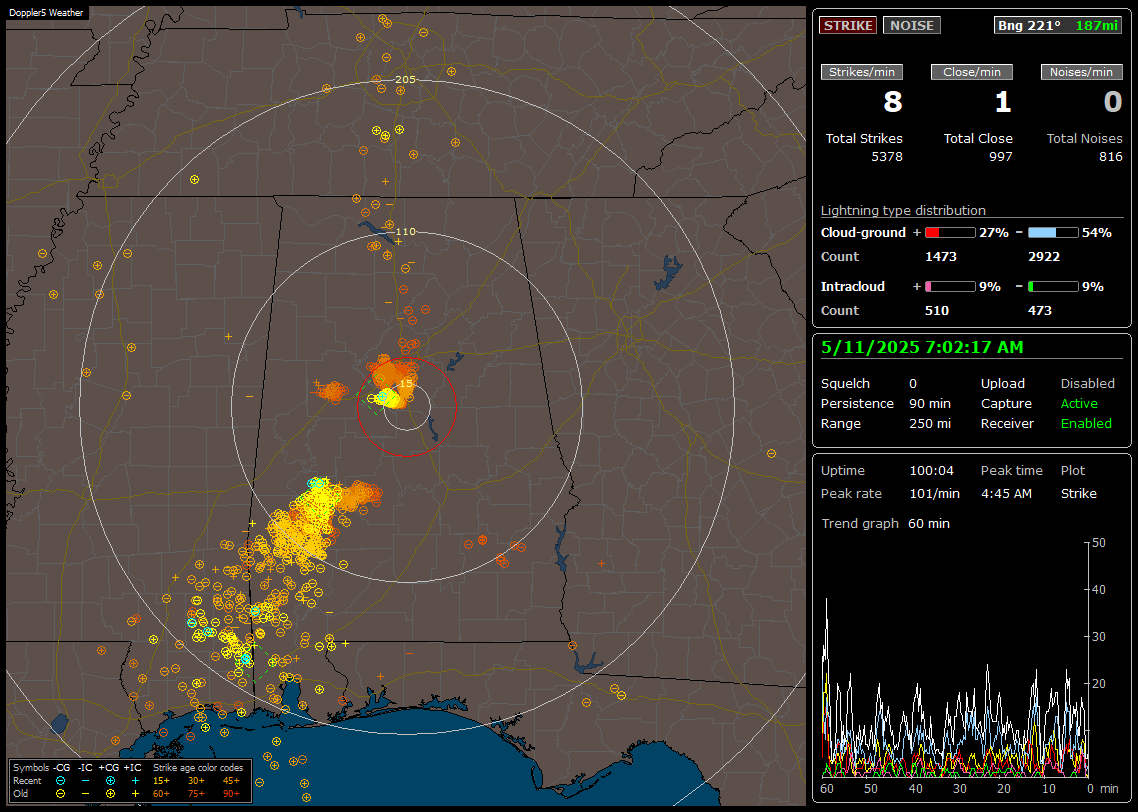
Task: Click the strikes per minute value 8
Action: 893,102
